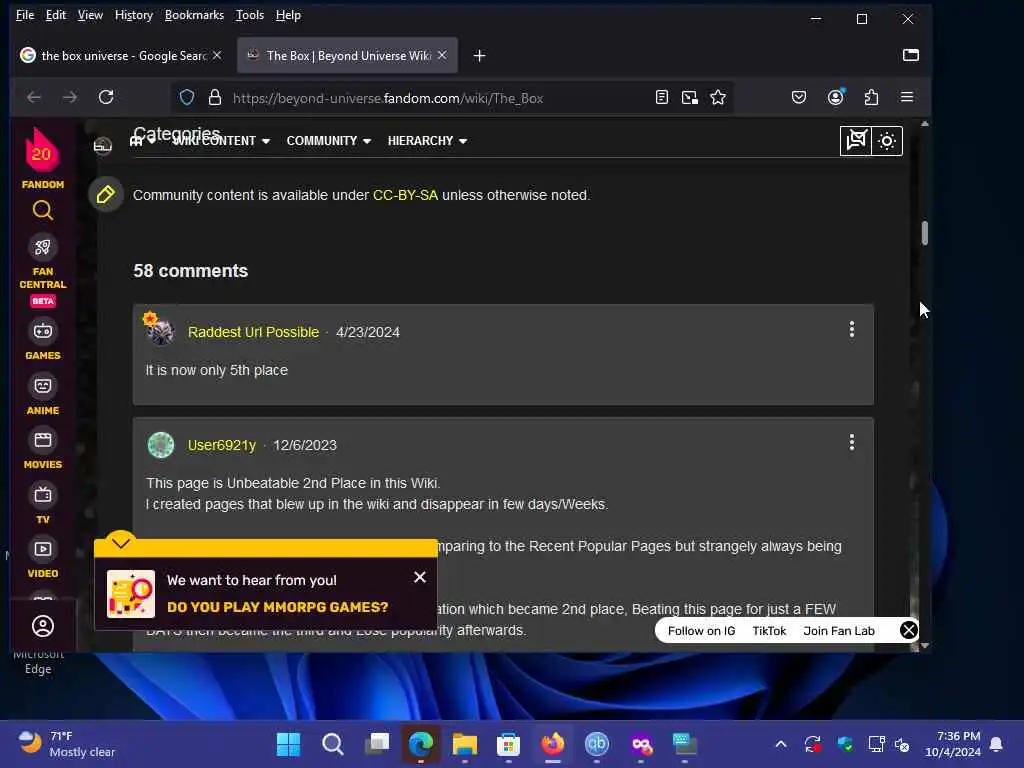This screenshot has height=768, width=1024.
Task: Open the Fandom sidebar search icon
Action: [x=42, y=211]
